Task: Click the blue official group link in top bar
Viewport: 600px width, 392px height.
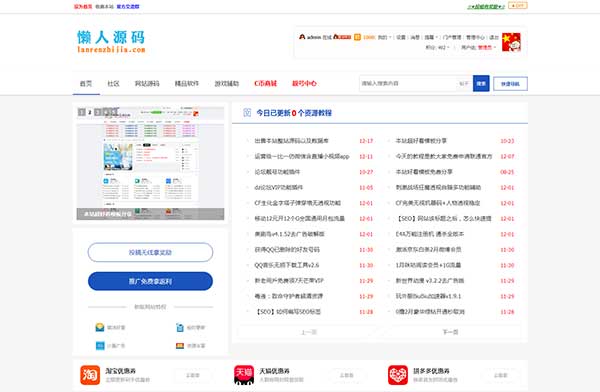Action: [128, 7]
